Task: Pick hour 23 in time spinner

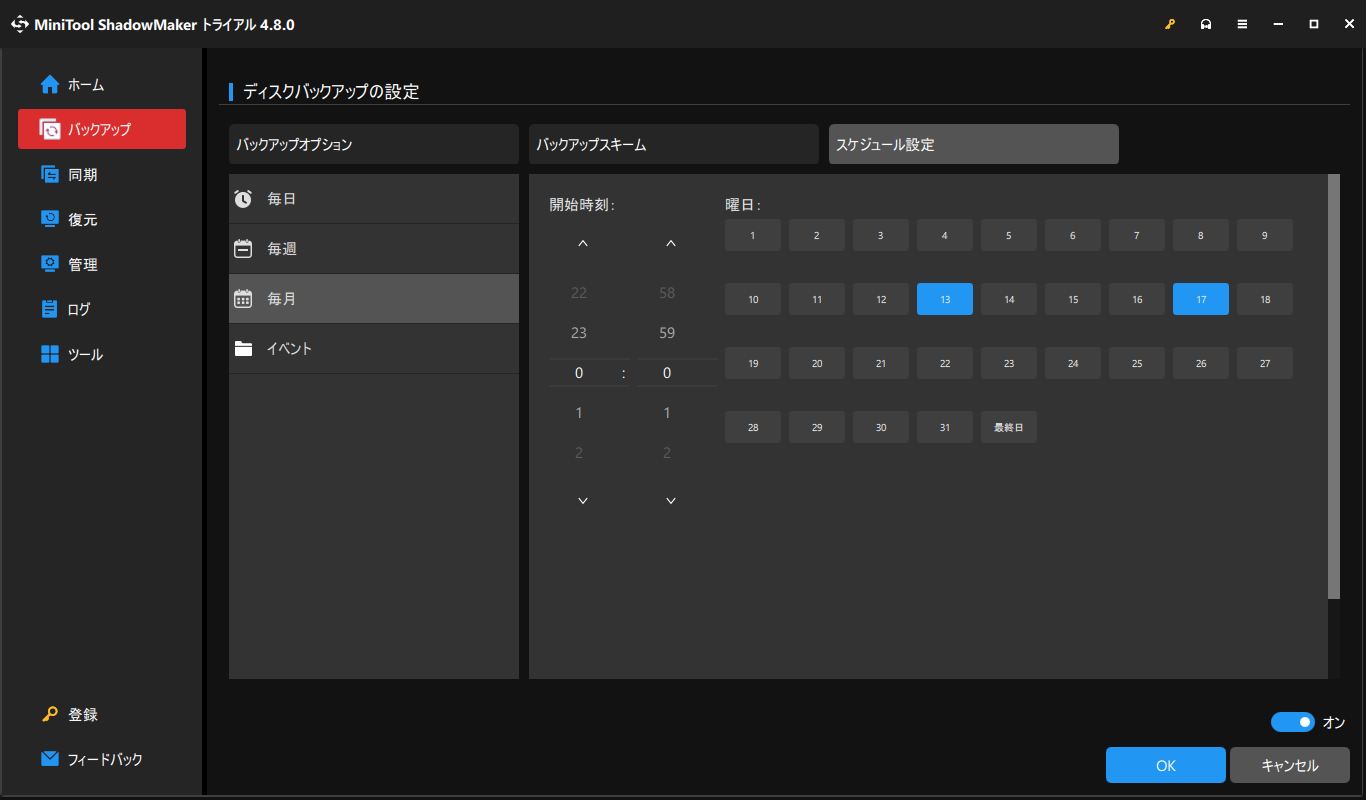Action: point(579,333)
